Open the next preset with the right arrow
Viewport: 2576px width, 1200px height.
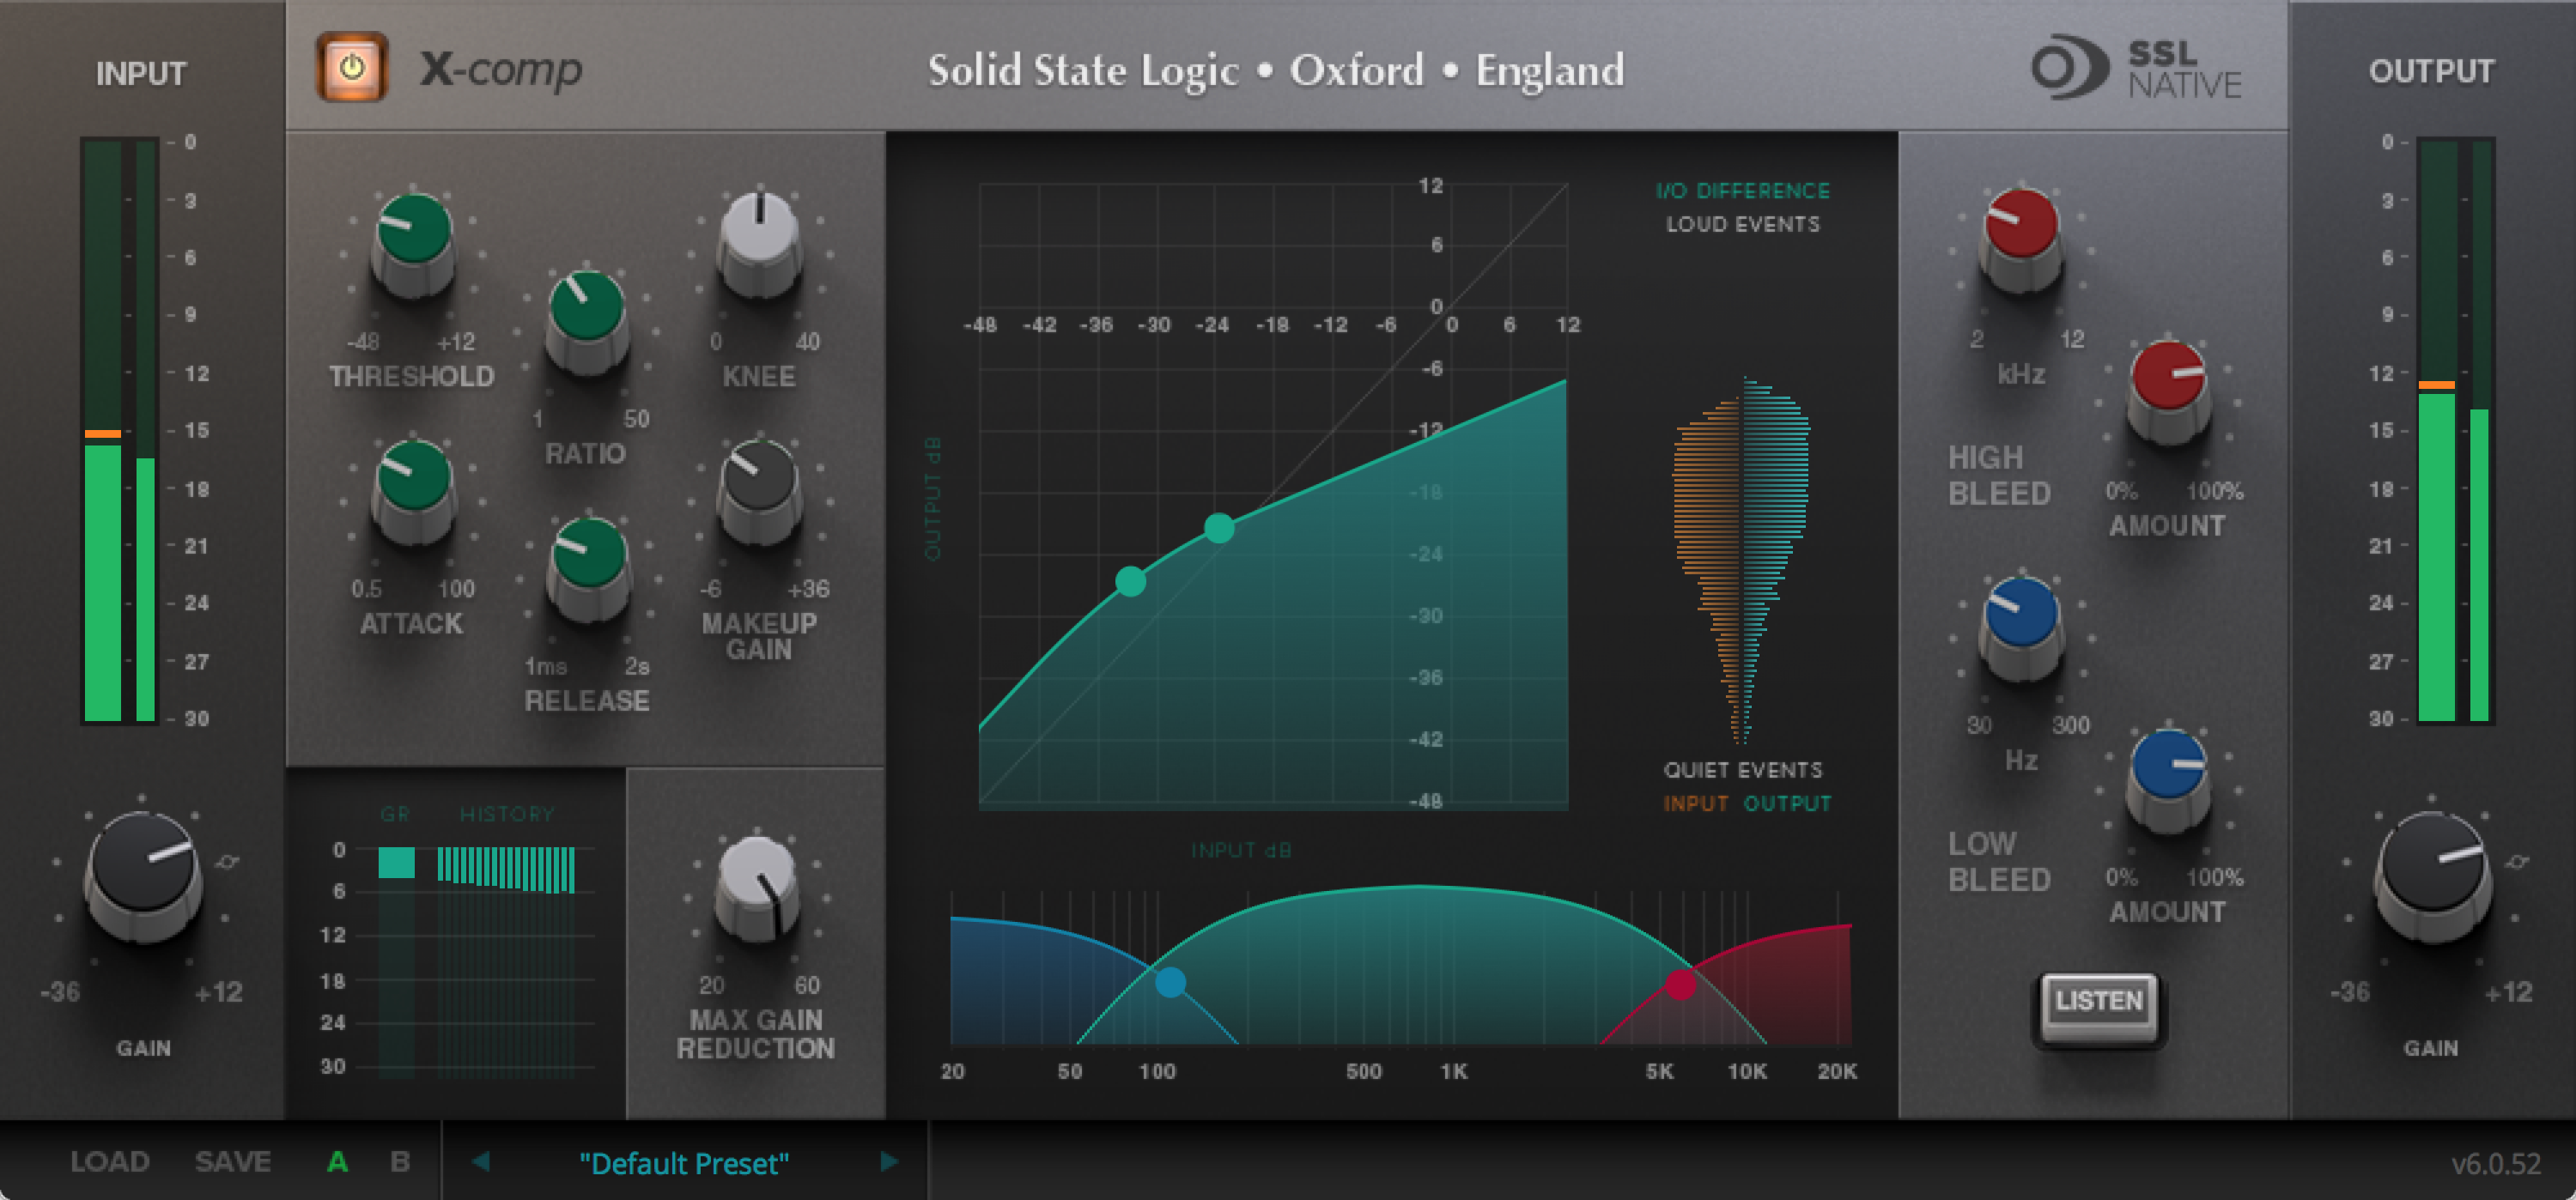coord(888,1162)
